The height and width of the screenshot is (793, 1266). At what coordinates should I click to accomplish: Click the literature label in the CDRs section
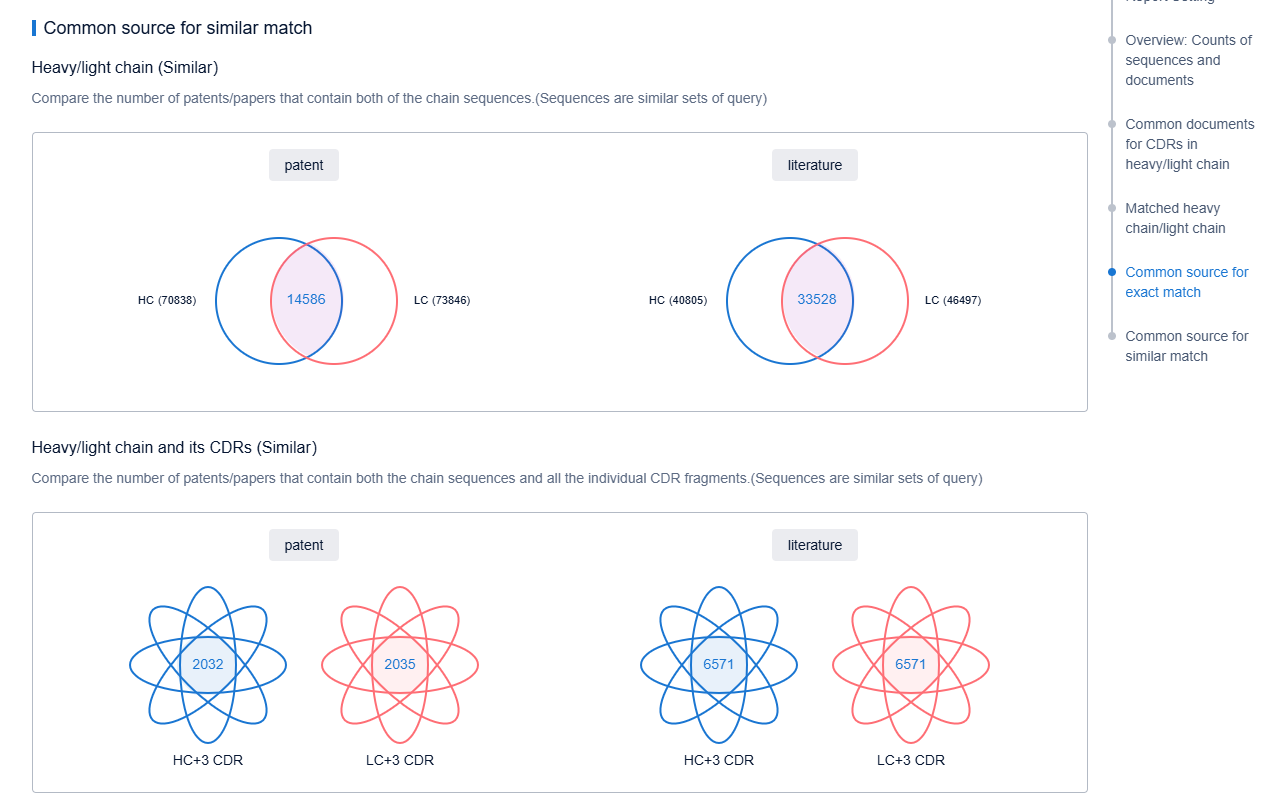pos(815,545)
